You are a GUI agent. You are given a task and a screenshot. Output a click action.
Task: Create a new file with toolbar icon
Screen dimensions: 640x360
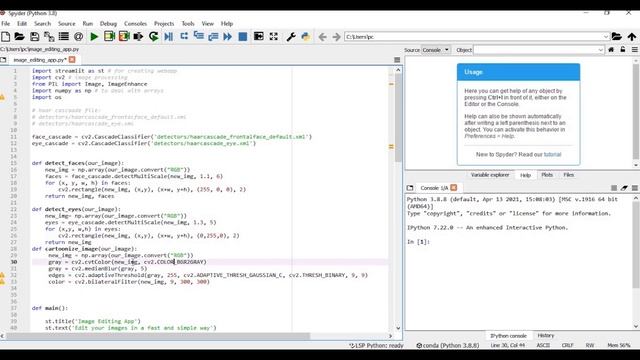(6, 37)
